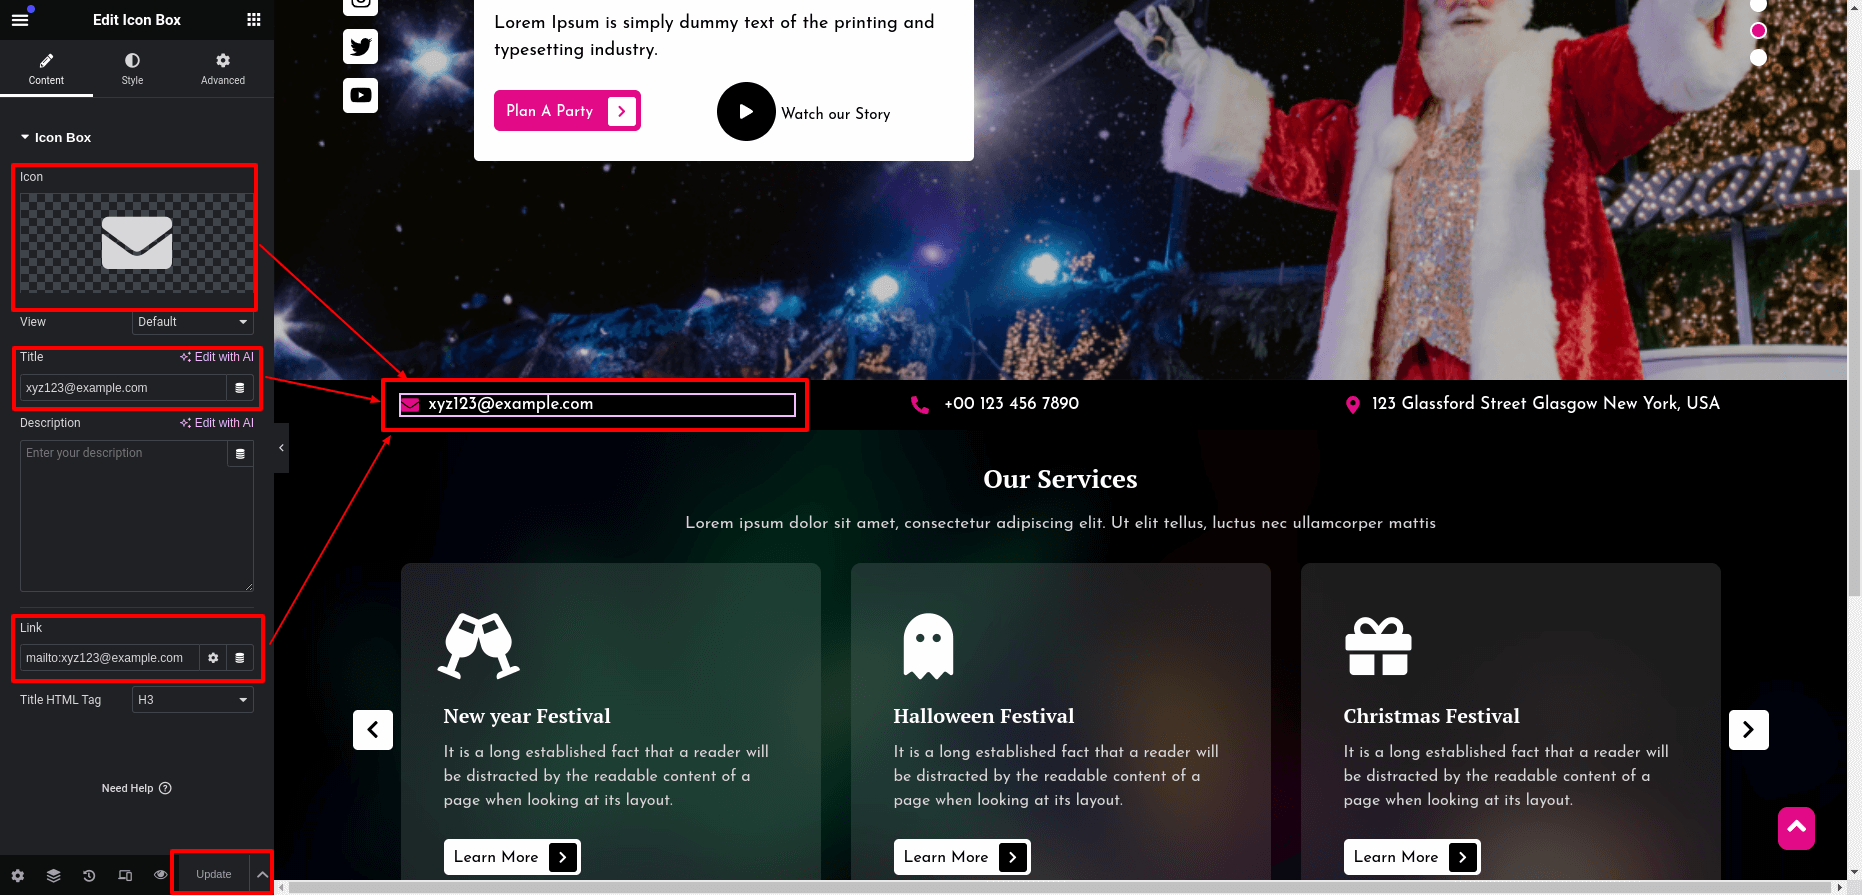Image resolution: width=1862 pixels, height=895 pixels.
Task: Open link options gear icon
Action: click(213, 658)
